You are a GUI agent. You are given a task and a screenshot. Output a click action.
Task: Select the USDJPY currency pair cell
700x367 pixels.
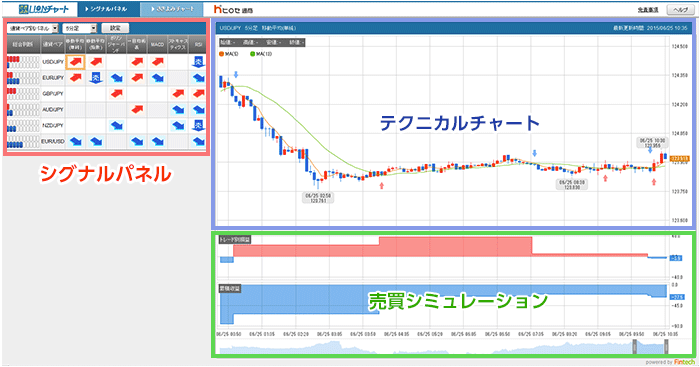click(52, 62)
